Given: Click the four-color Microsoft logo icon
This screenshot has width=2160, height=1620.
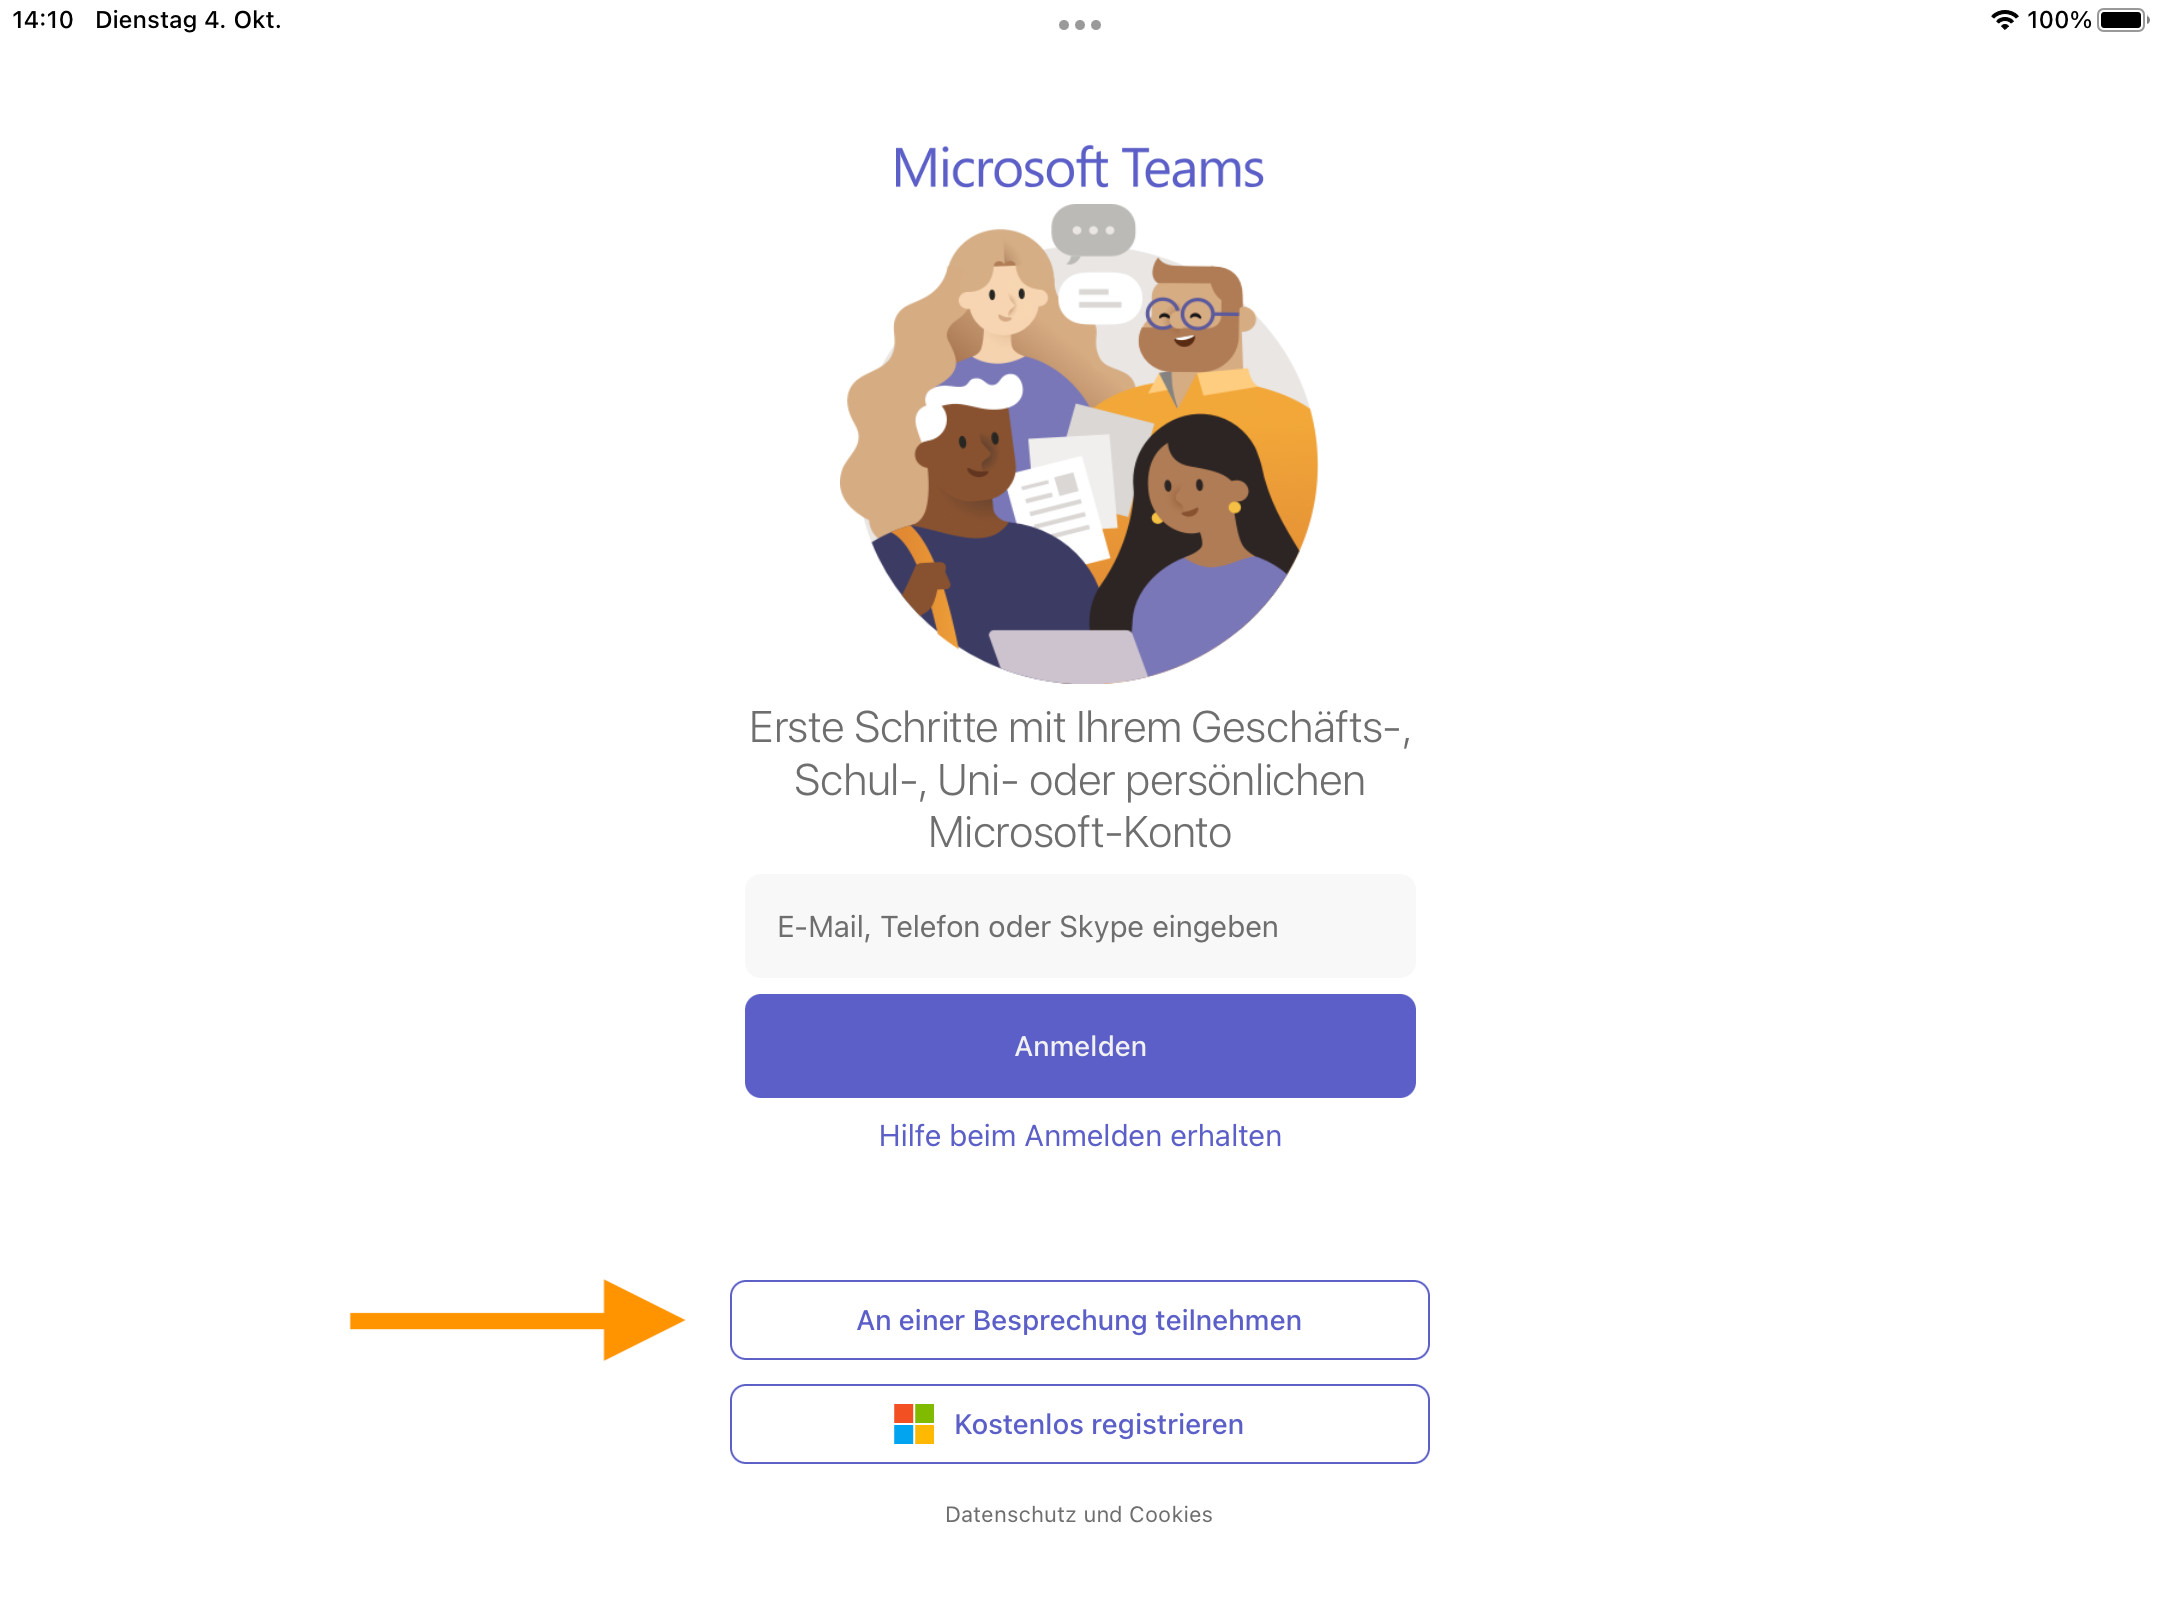Looking at the screenshot, I should 913,1424.
